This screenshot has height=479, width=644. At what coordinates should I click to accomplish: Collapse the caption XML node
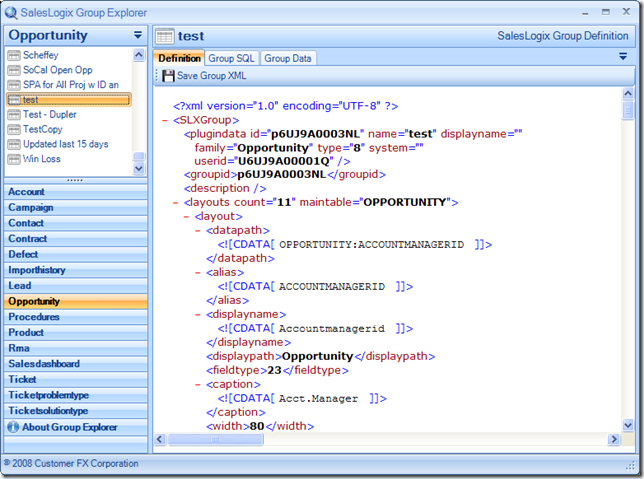click(x=198, y=385)
